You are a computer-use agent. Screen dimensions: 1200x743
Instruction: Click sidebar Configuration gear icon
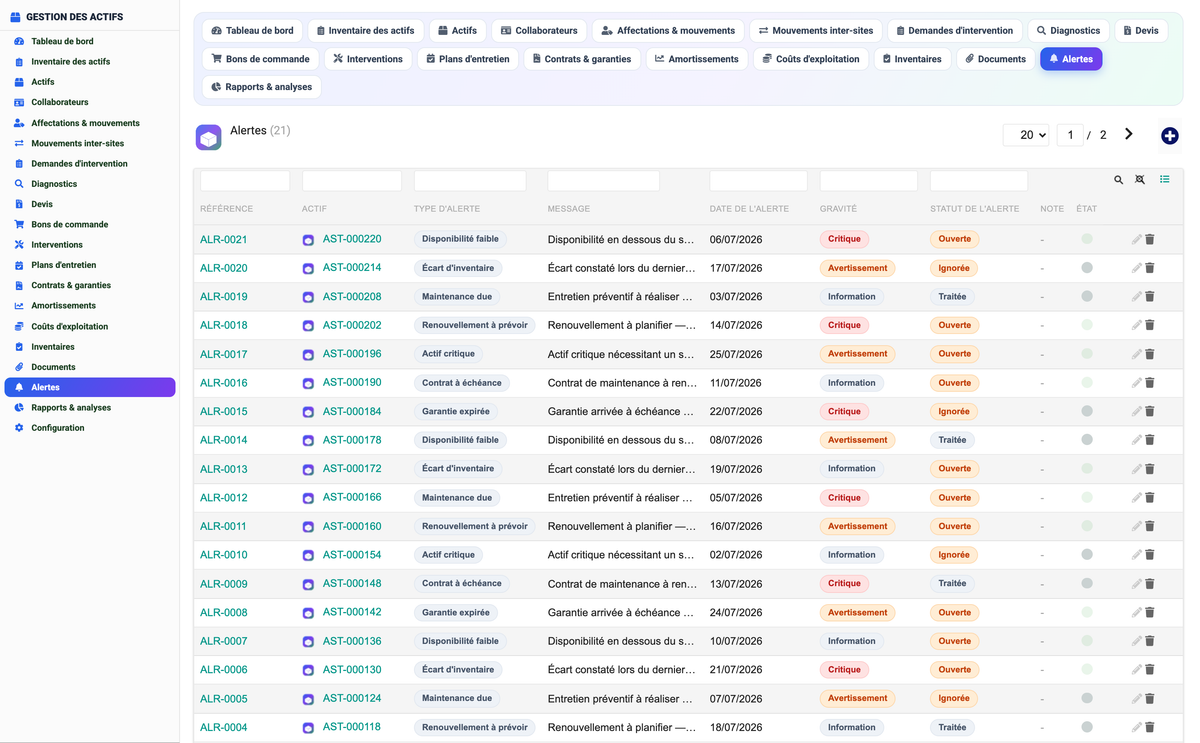19,428
